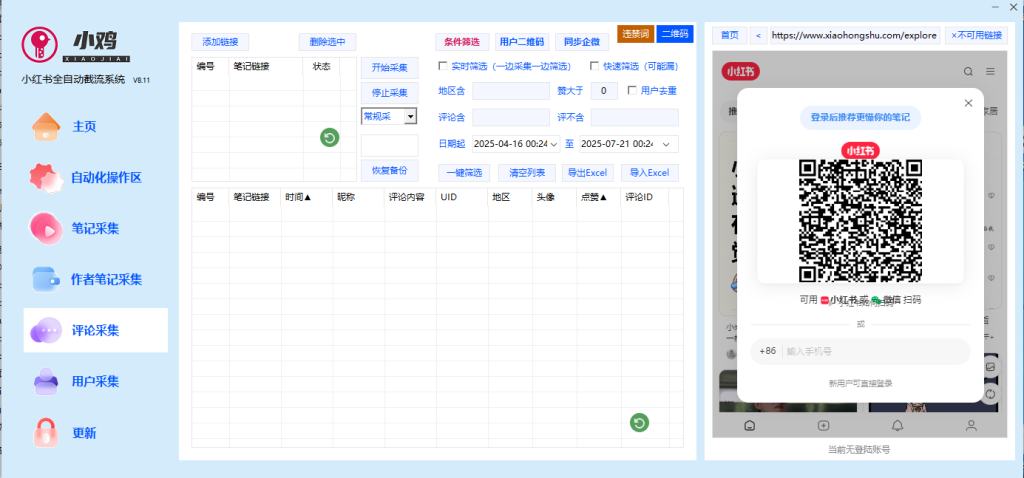Expand the 日期起 start date picker
Viewport: 1024px width, 478px height.
point(554,144)
